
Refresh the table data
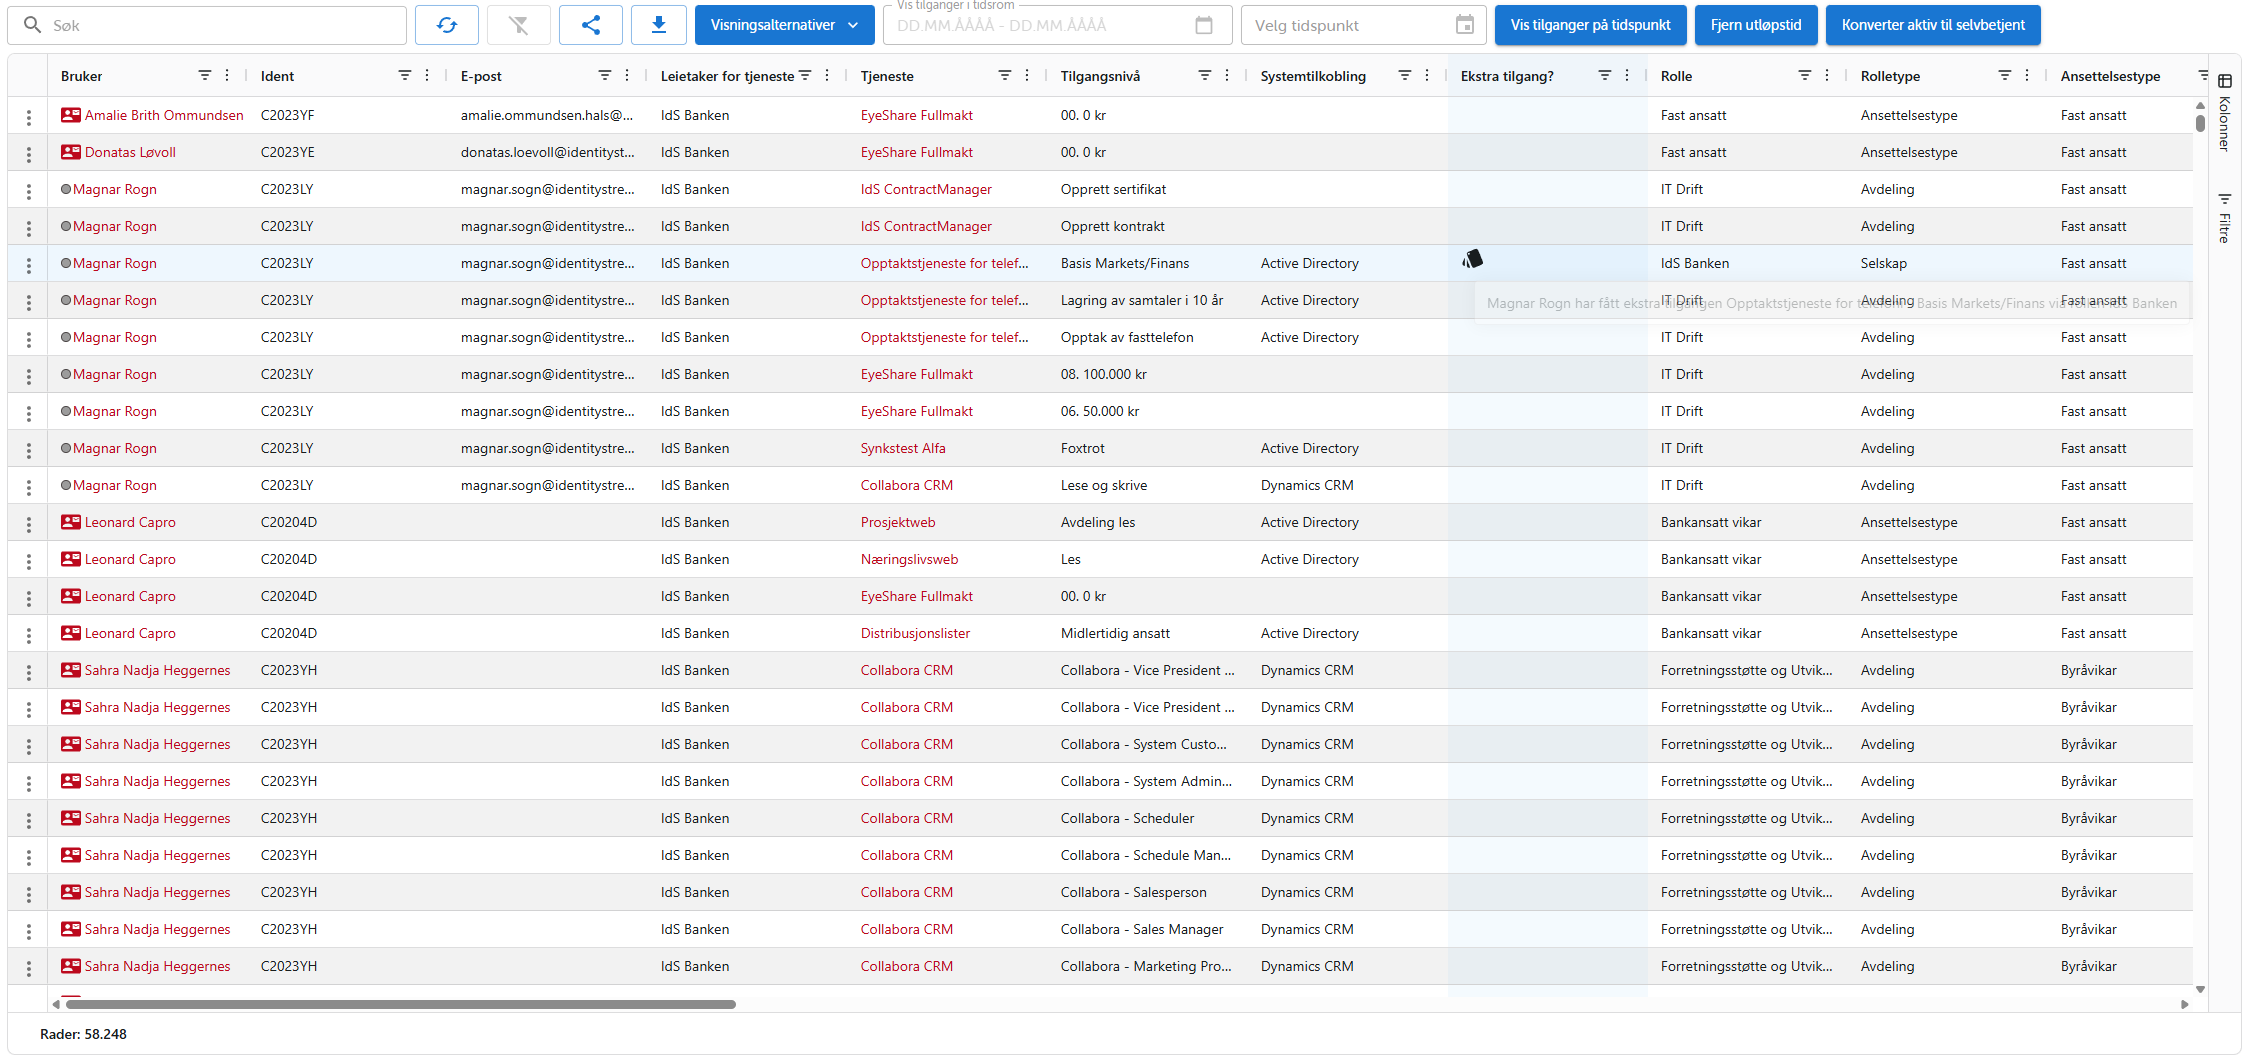tap(447, 24)
